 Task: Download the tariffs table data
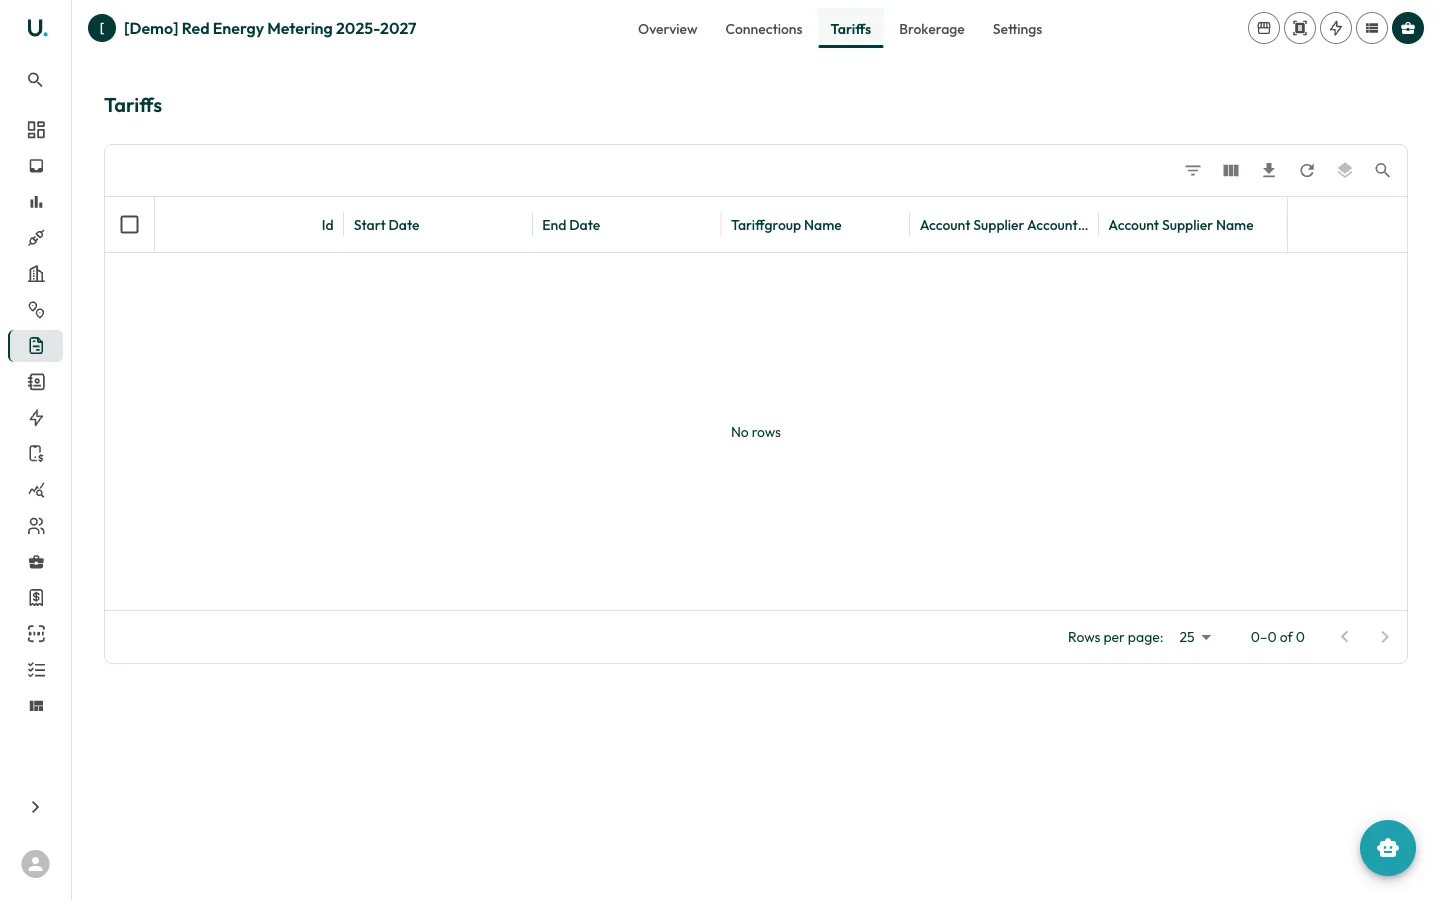[x=1269, y=171]
